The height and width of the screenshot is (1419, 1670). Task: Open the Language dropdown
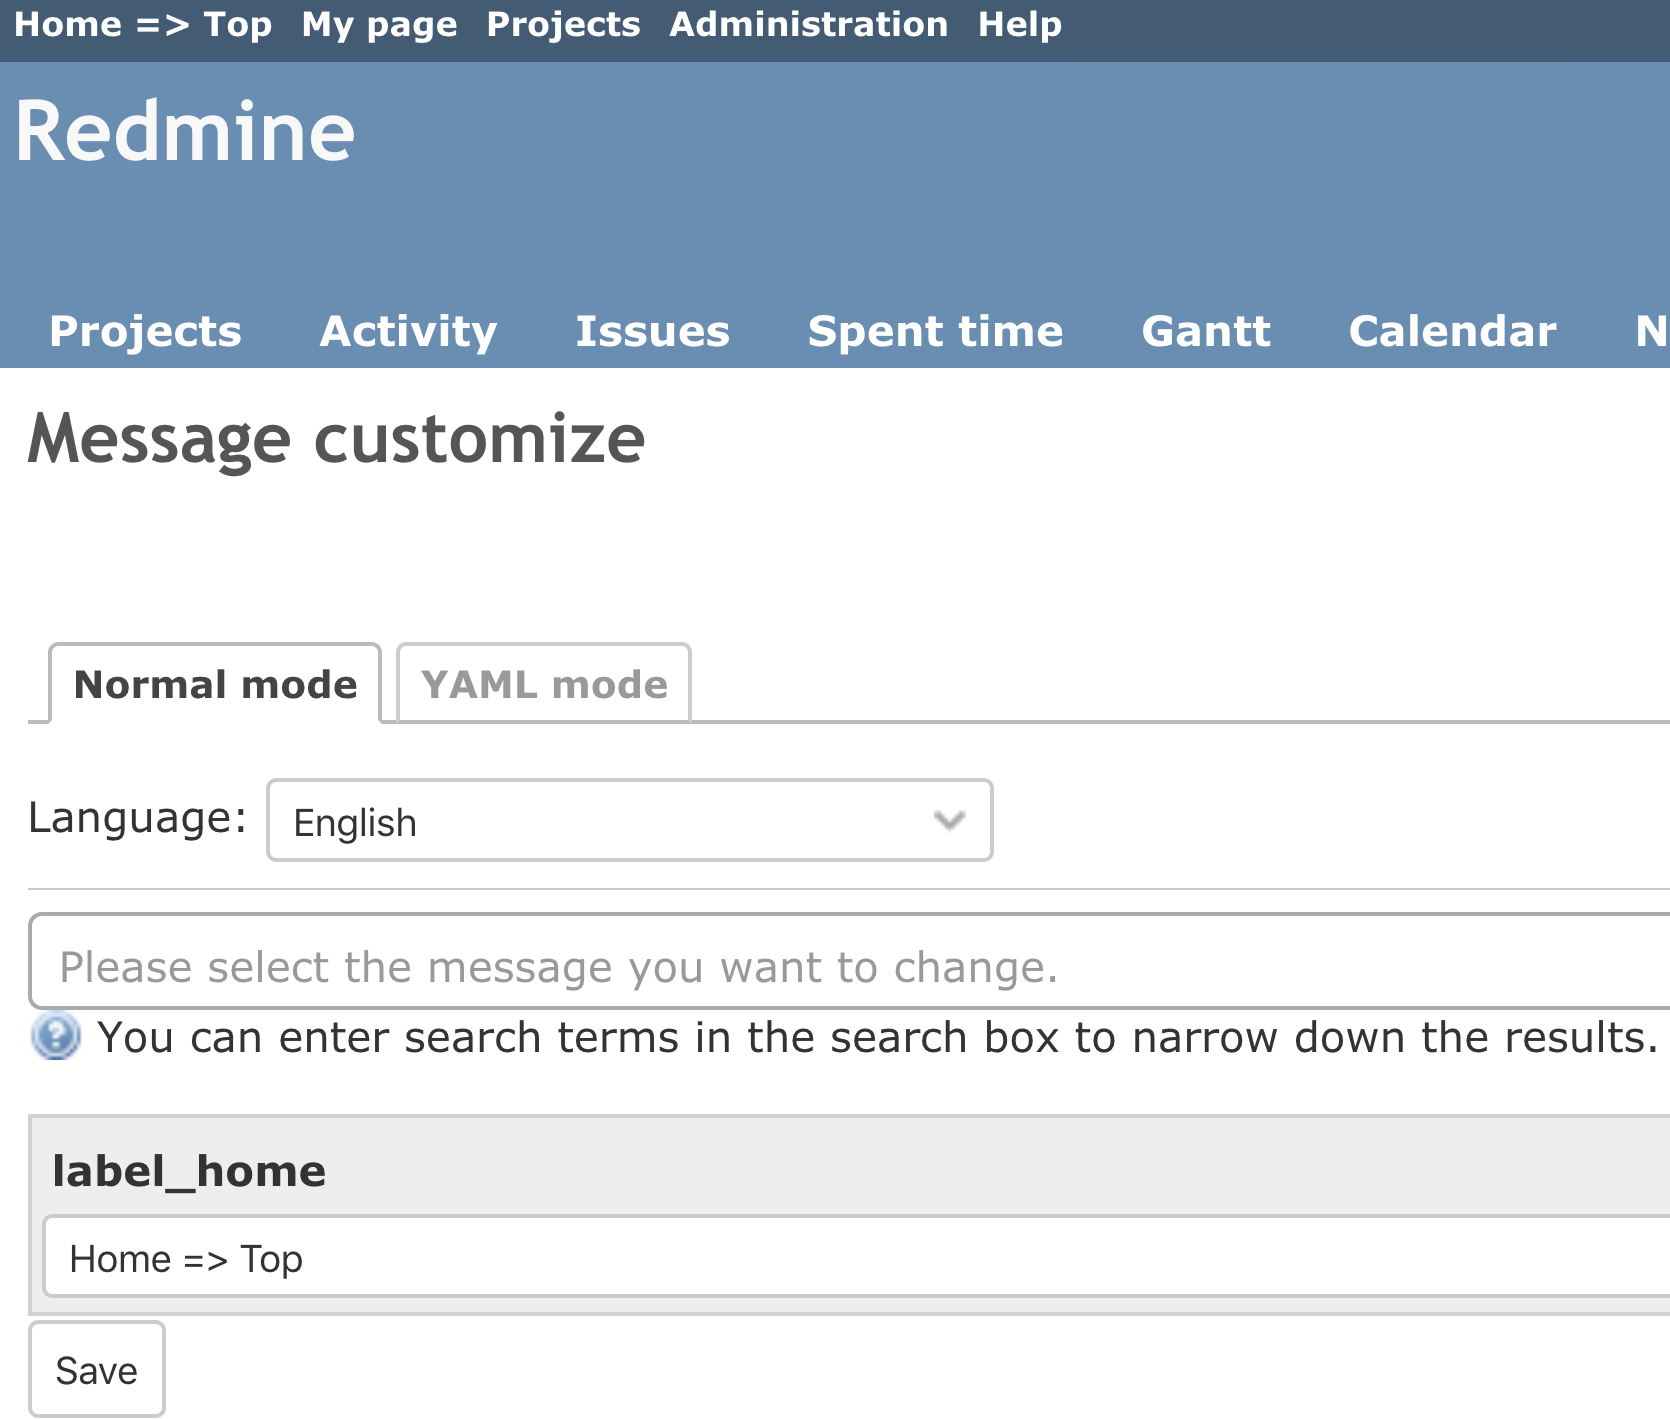point(628,821)
